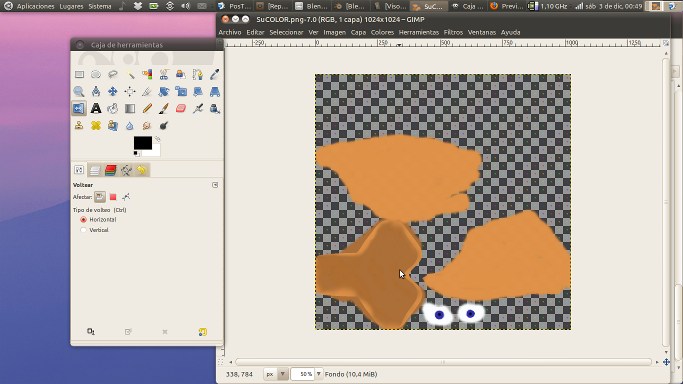Reset tool options to default values

[x=203, y=332]
